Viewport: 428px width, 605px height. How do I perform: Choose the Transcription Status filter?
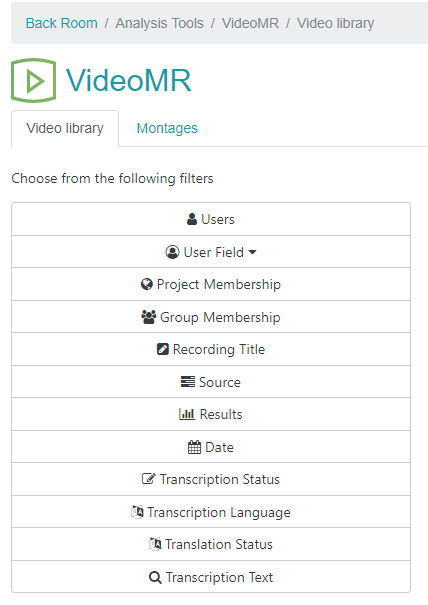click(x=211, y=479)
